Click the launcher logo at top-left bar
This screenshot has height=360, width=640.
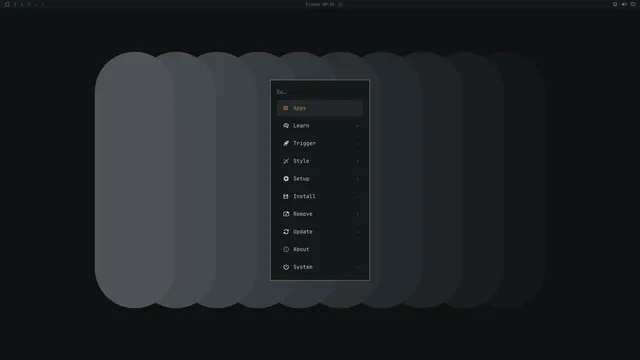pos(7,4)
